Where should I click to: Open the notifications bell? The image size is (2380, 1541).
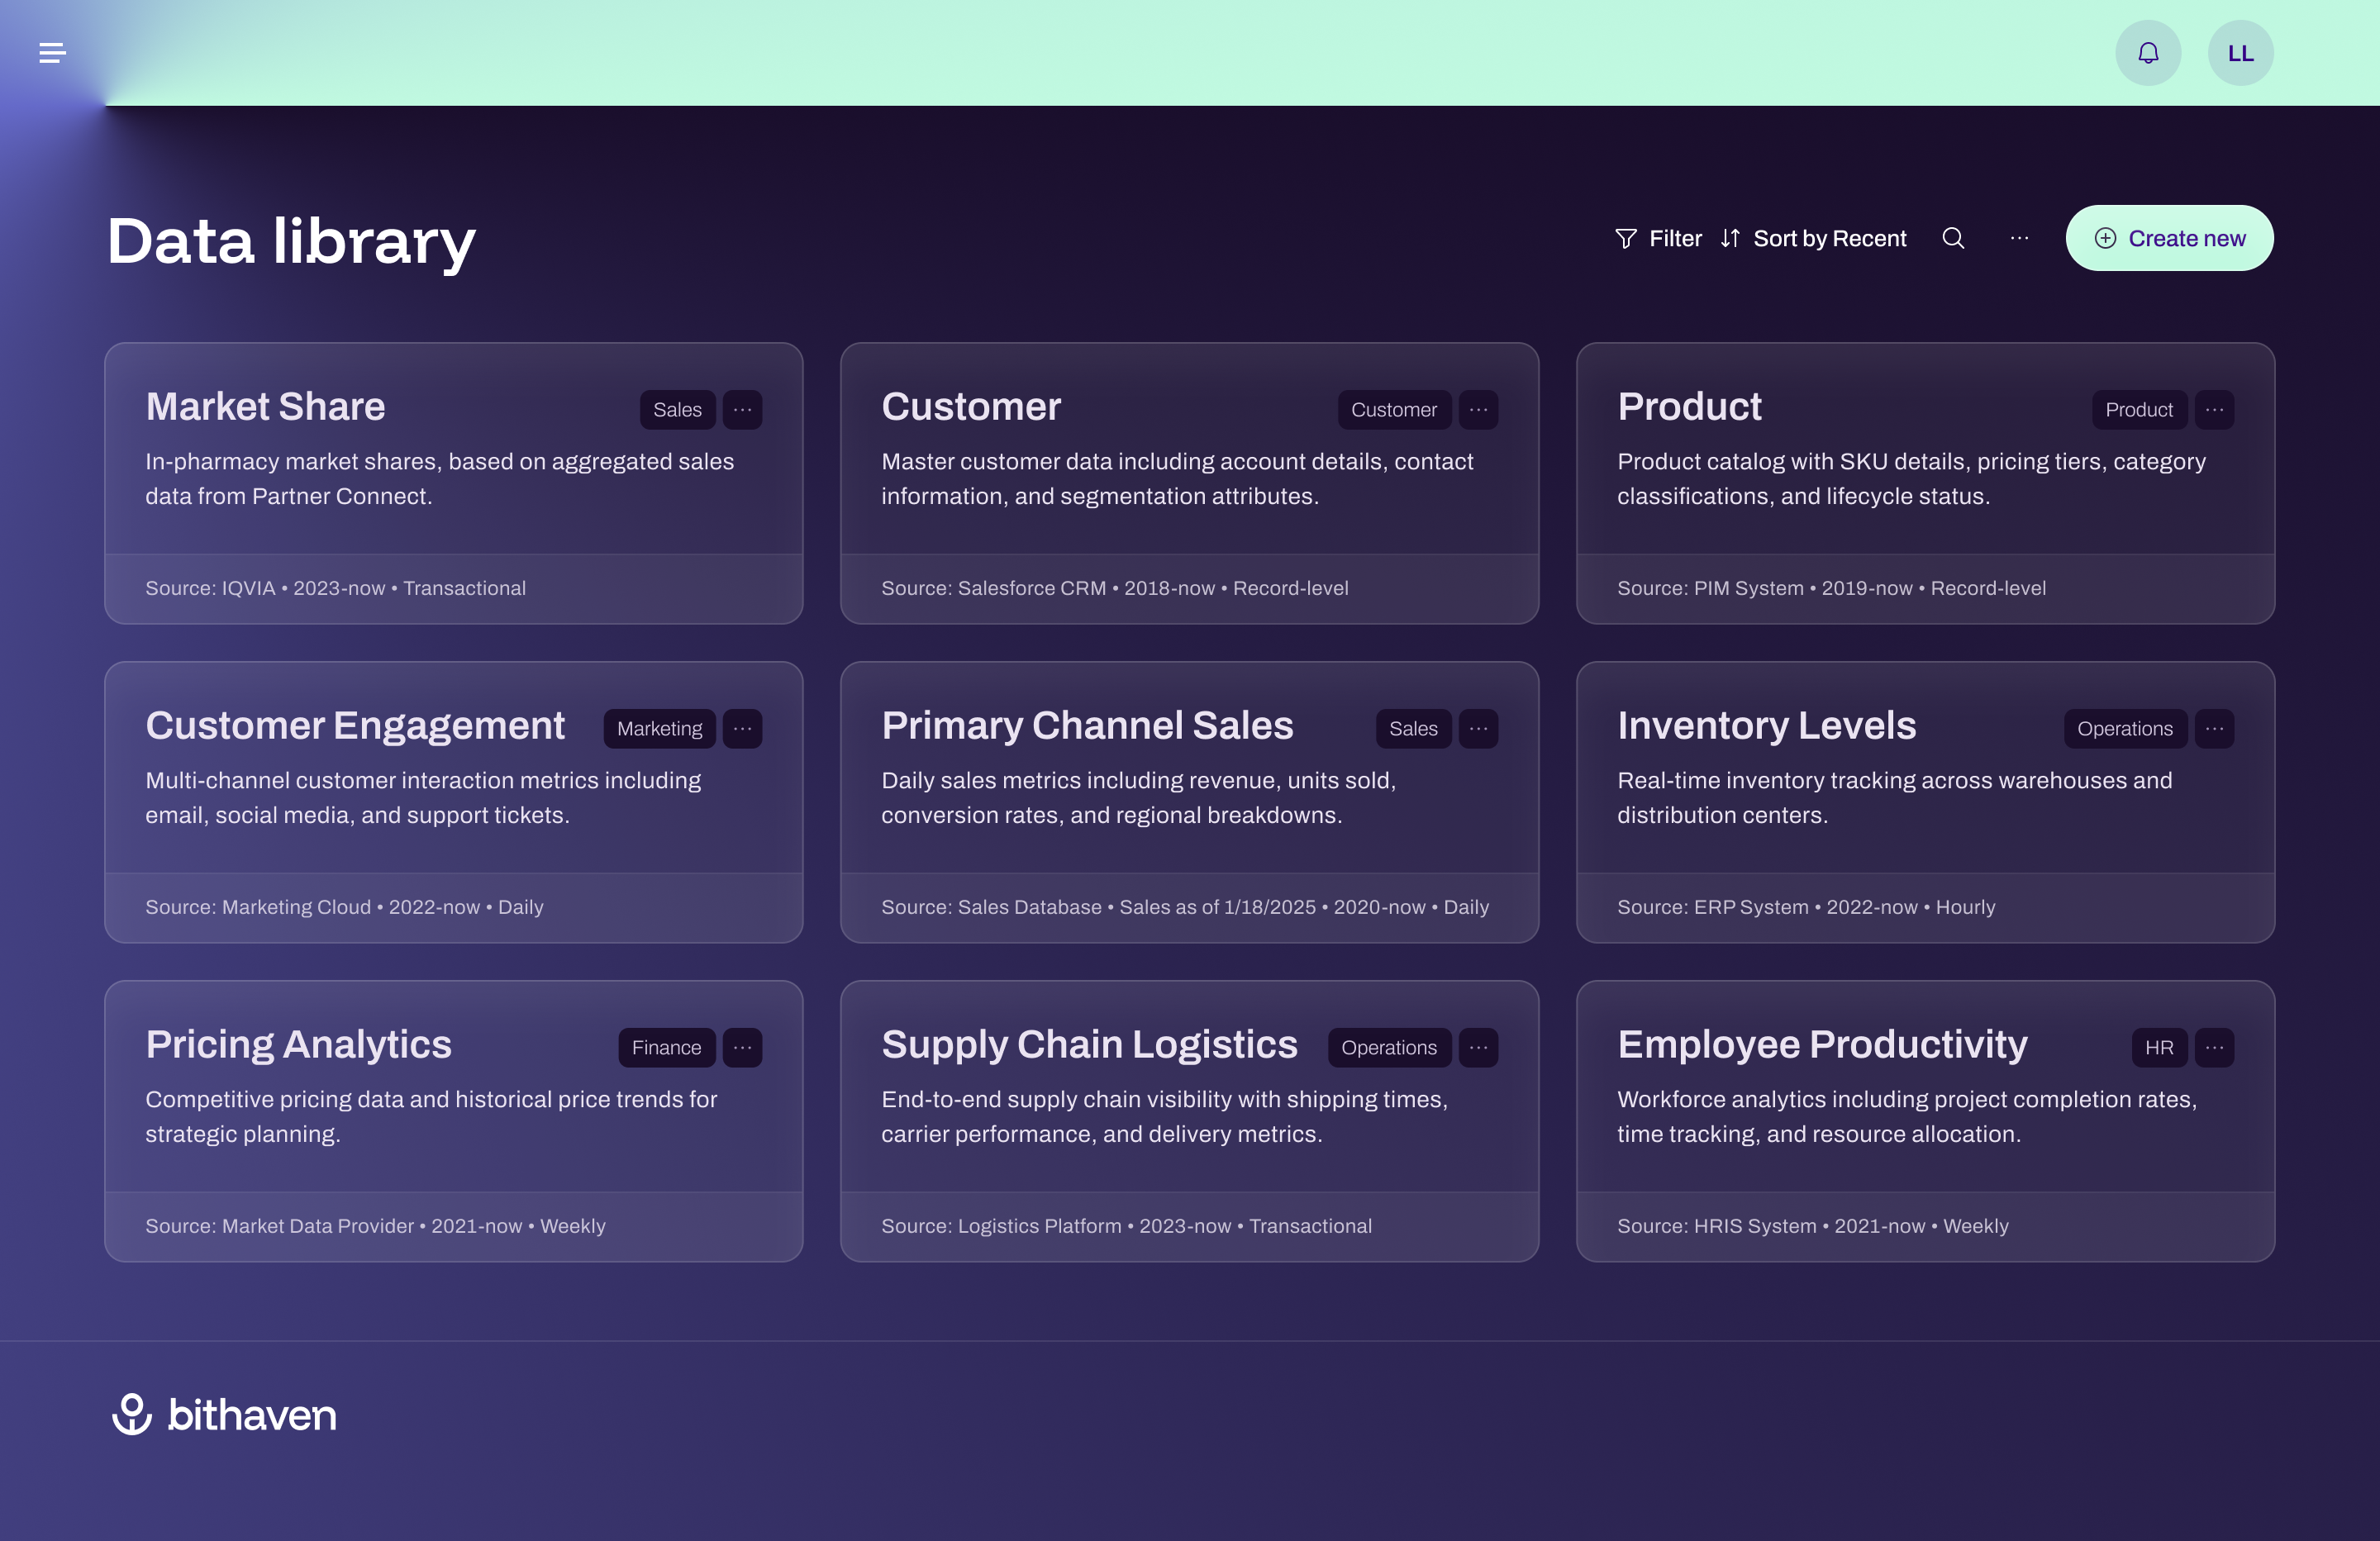point(2148,52)
